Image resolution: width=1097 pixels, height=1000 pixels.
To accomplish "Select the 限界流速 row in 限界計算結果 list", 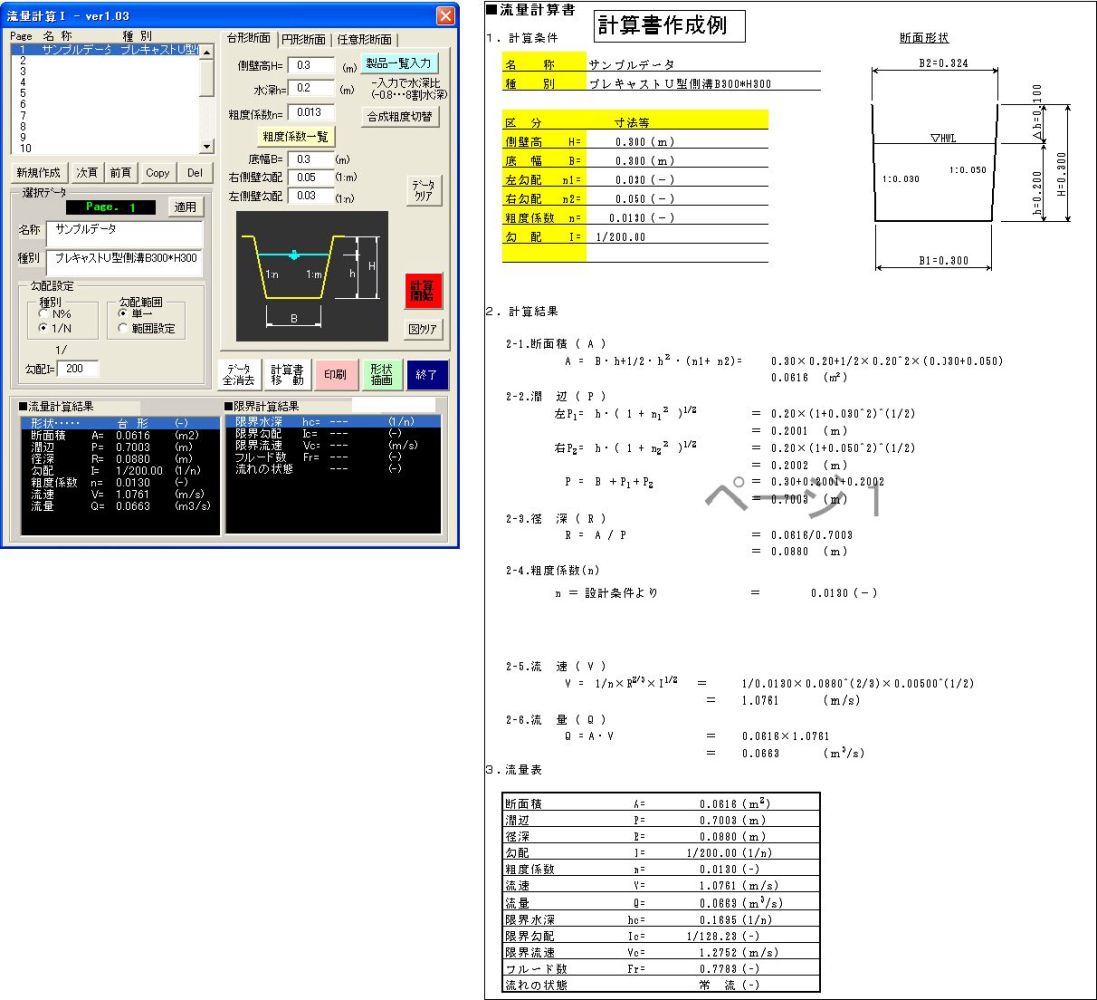I will point(333,446).
